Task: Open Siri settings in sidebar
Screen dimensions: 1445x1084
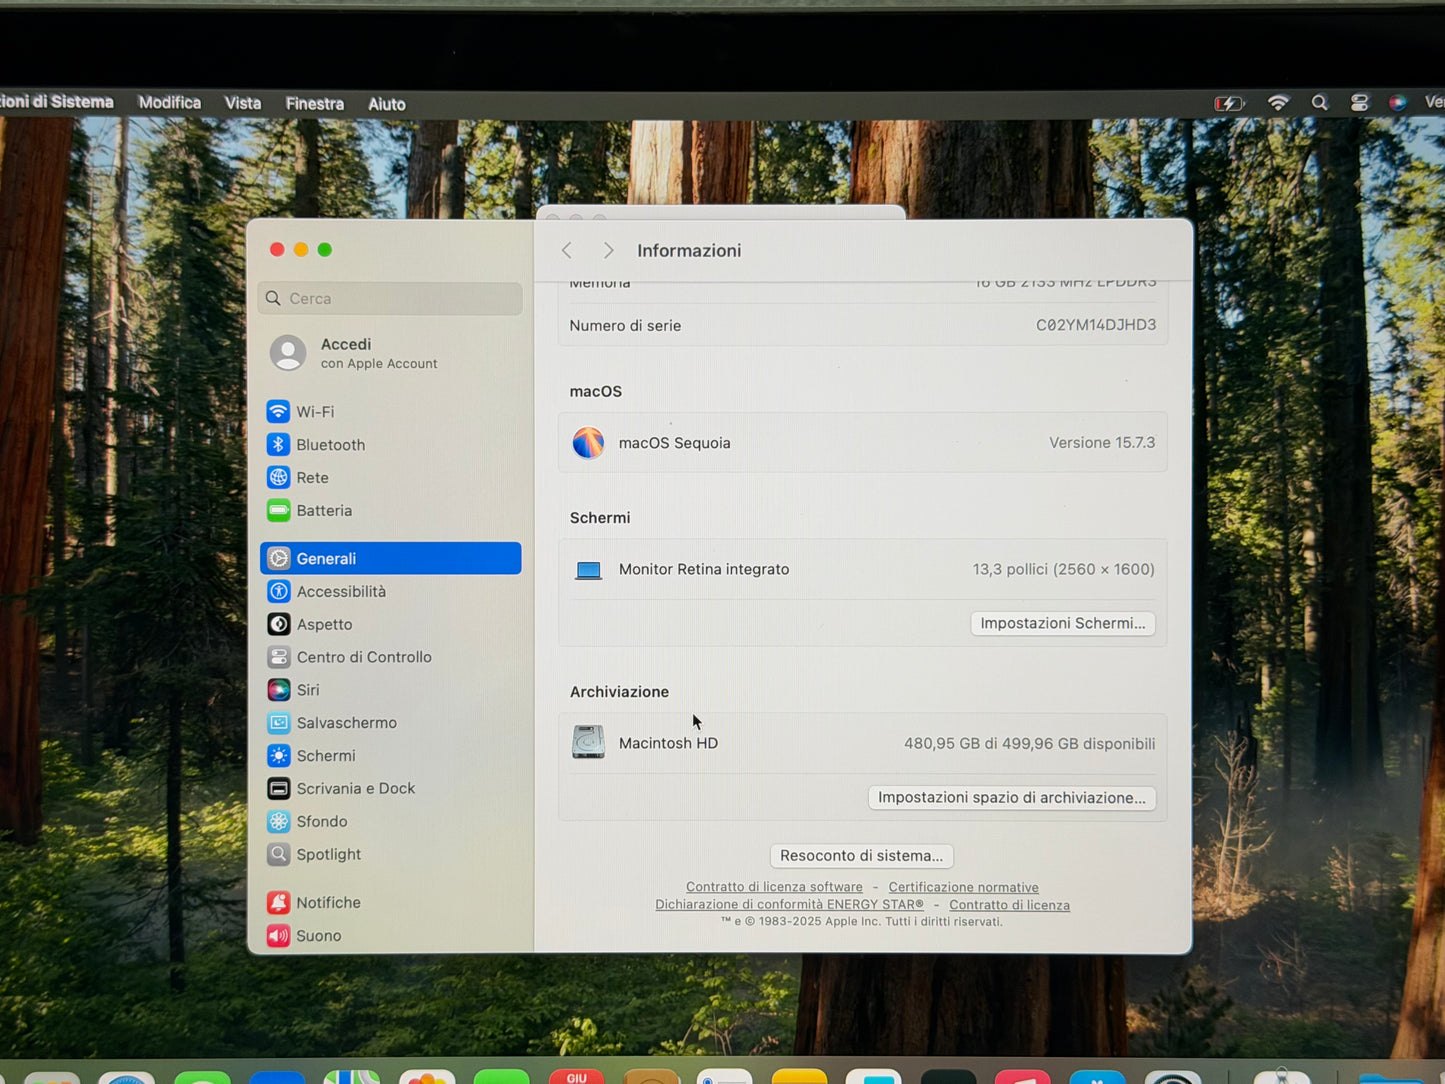Action: pos(390,690)
